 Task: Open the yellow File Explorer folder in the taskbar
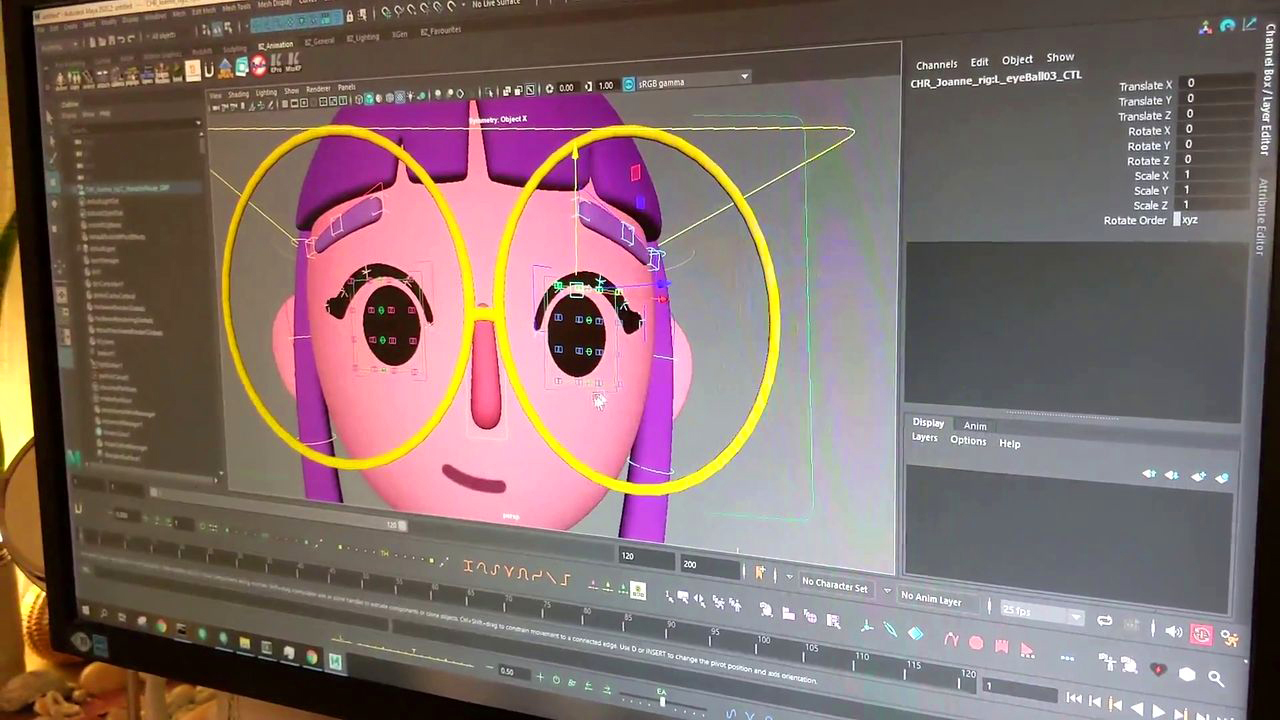click(x=245, y=645)
